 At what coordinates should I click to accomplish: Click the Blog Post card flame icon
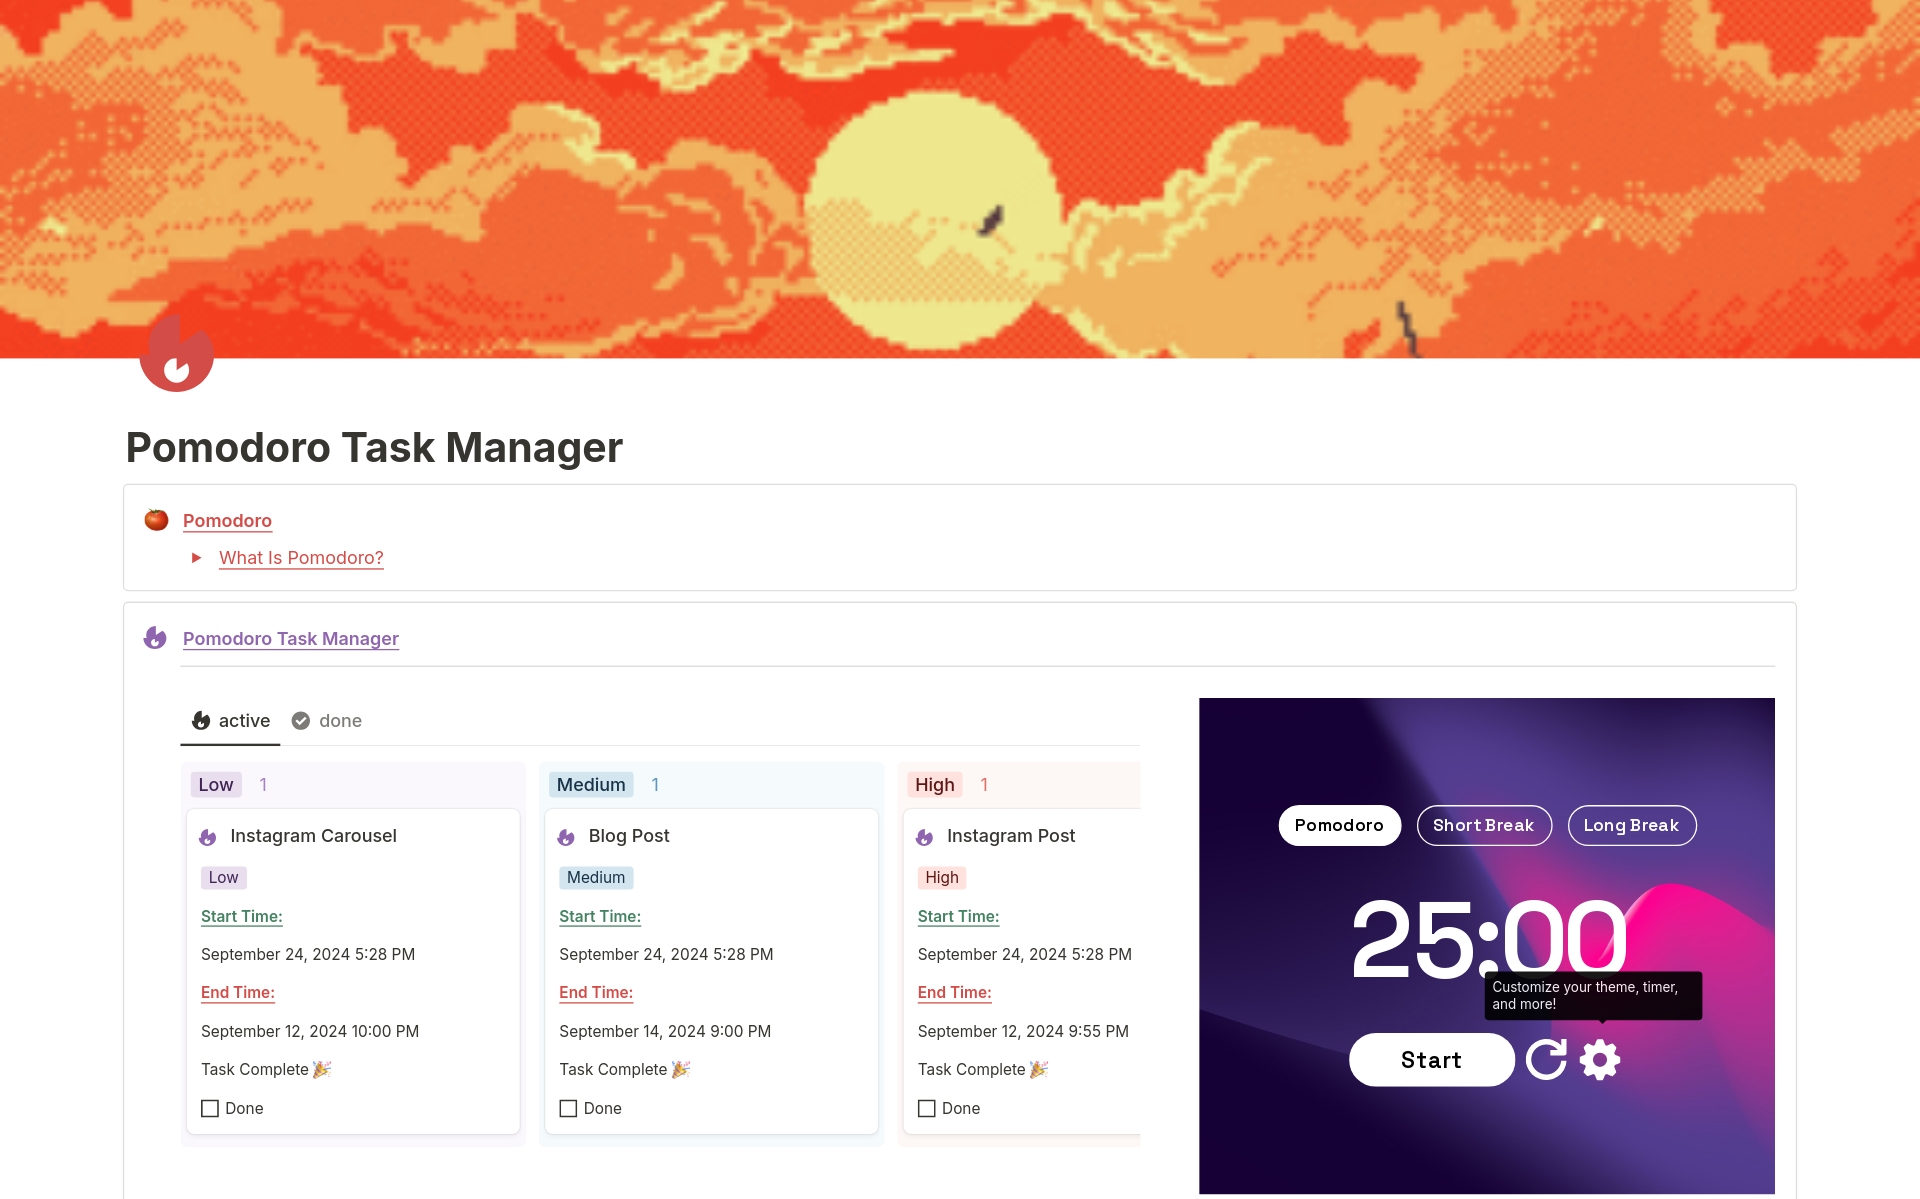point(566,837)
